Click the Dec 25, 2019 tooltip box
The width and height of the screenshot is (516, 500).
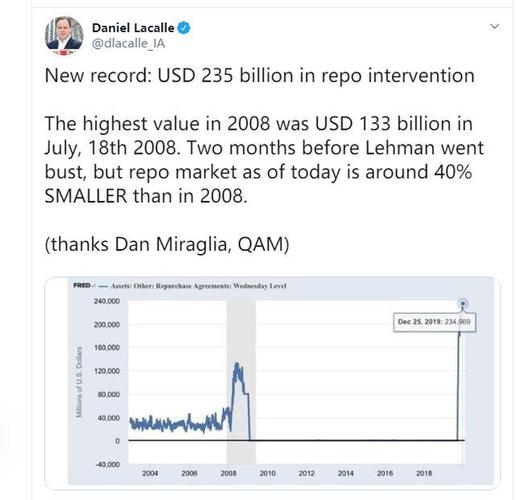pyautogui.click(x=434, y=322)
